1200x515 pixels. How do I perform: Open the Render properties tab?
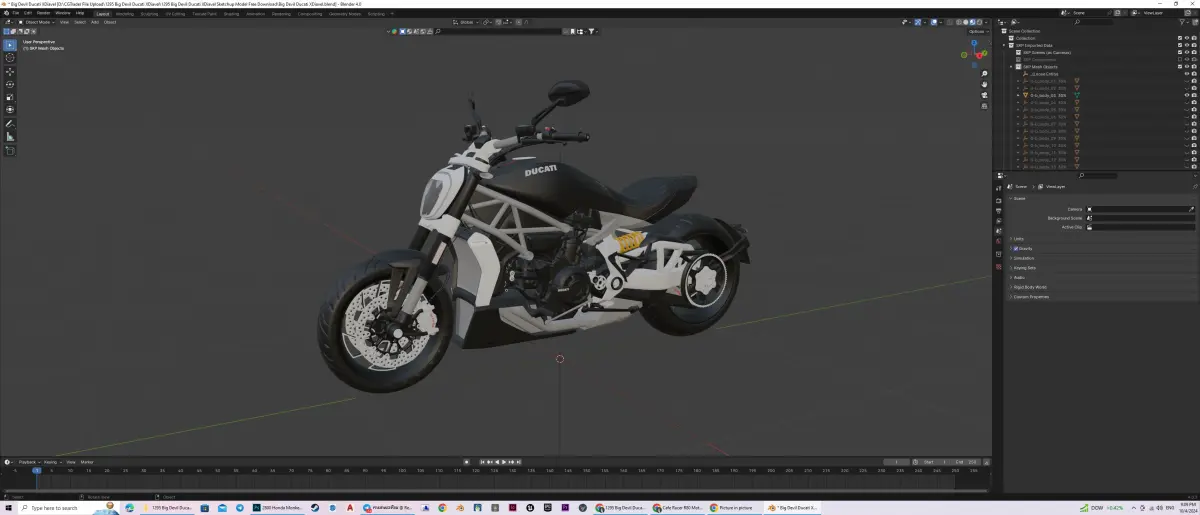(998, 199)
